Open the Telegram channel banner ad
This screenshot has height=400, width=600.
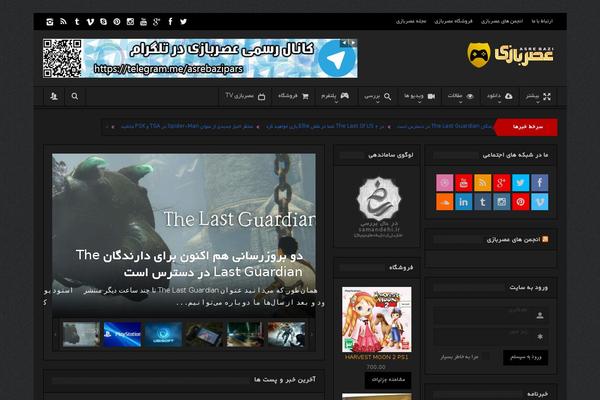[x=200, y=58]
